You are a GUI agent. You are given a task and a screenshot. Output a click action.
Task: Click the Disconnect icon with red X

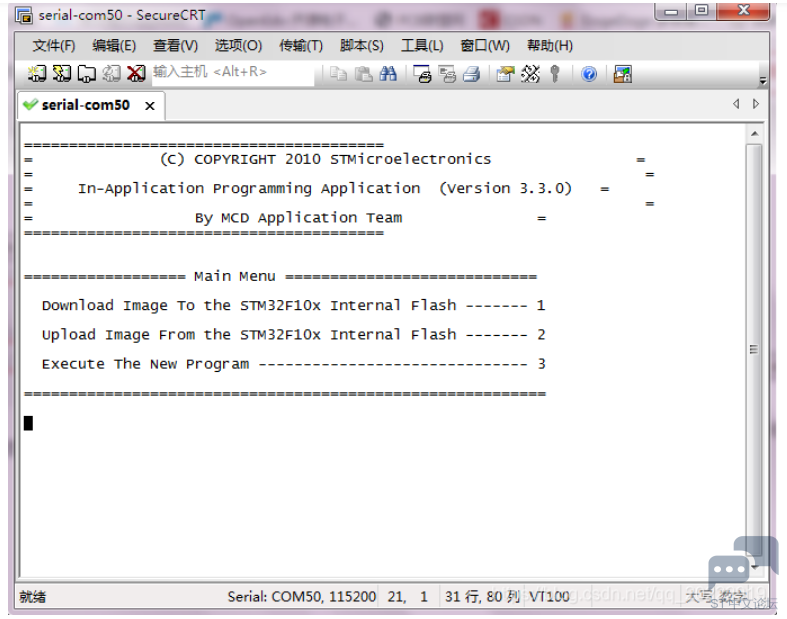[x=136, y=73]
